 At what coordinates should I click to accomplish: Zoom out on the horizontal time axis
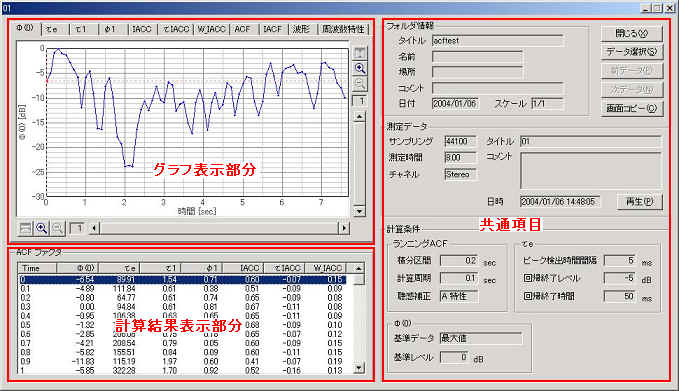tap(57, 228)
